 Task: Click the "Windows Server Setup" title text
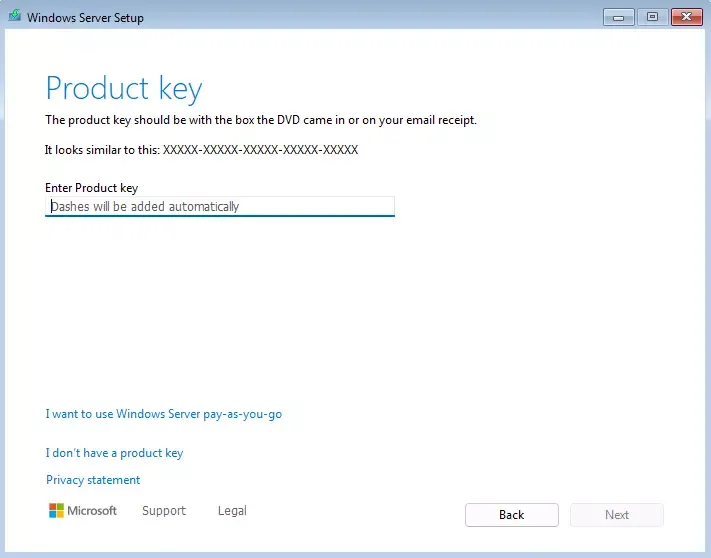tap(85, 18)
